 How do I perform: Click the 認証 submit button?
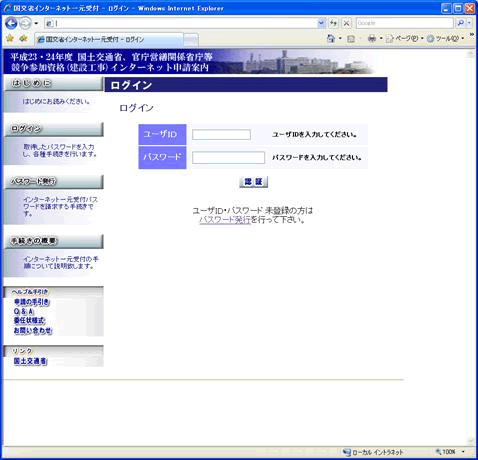click(x=253, y=182)
